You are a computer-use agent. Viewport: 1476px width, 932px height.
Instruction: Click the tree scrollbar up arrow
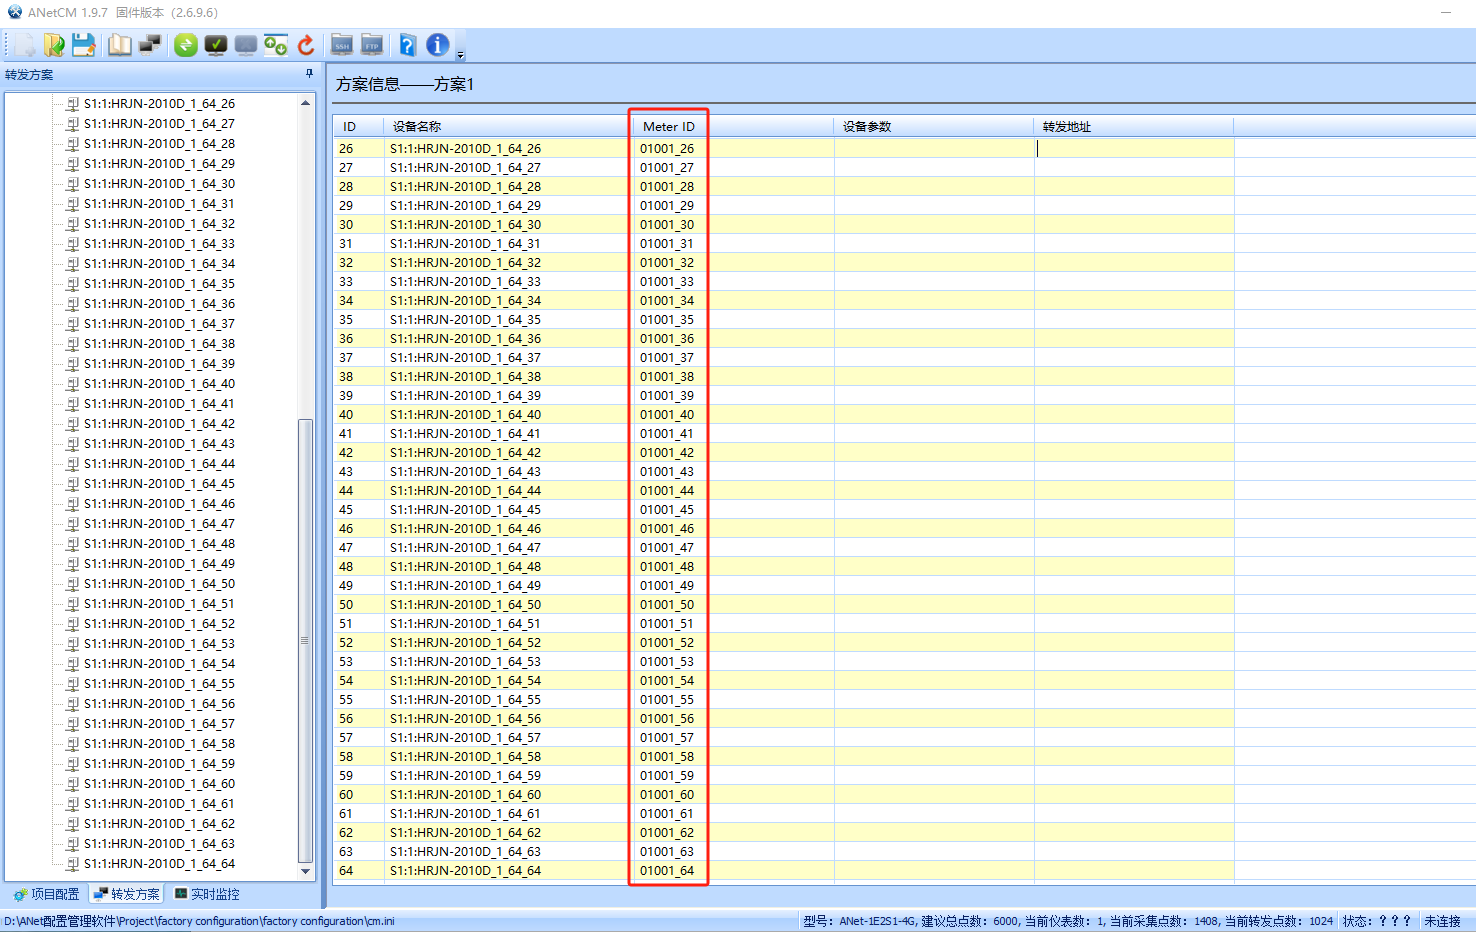point(305,103)
